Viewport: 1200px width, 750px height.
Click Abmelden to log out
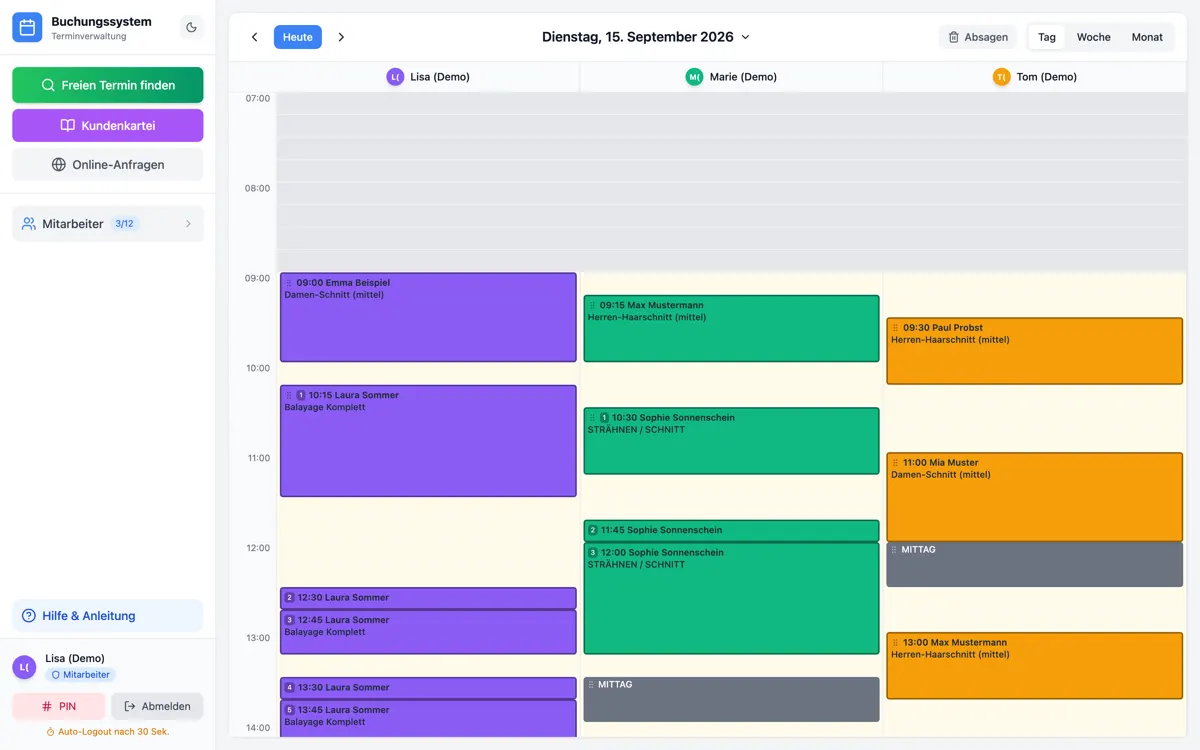pos(157,706)
